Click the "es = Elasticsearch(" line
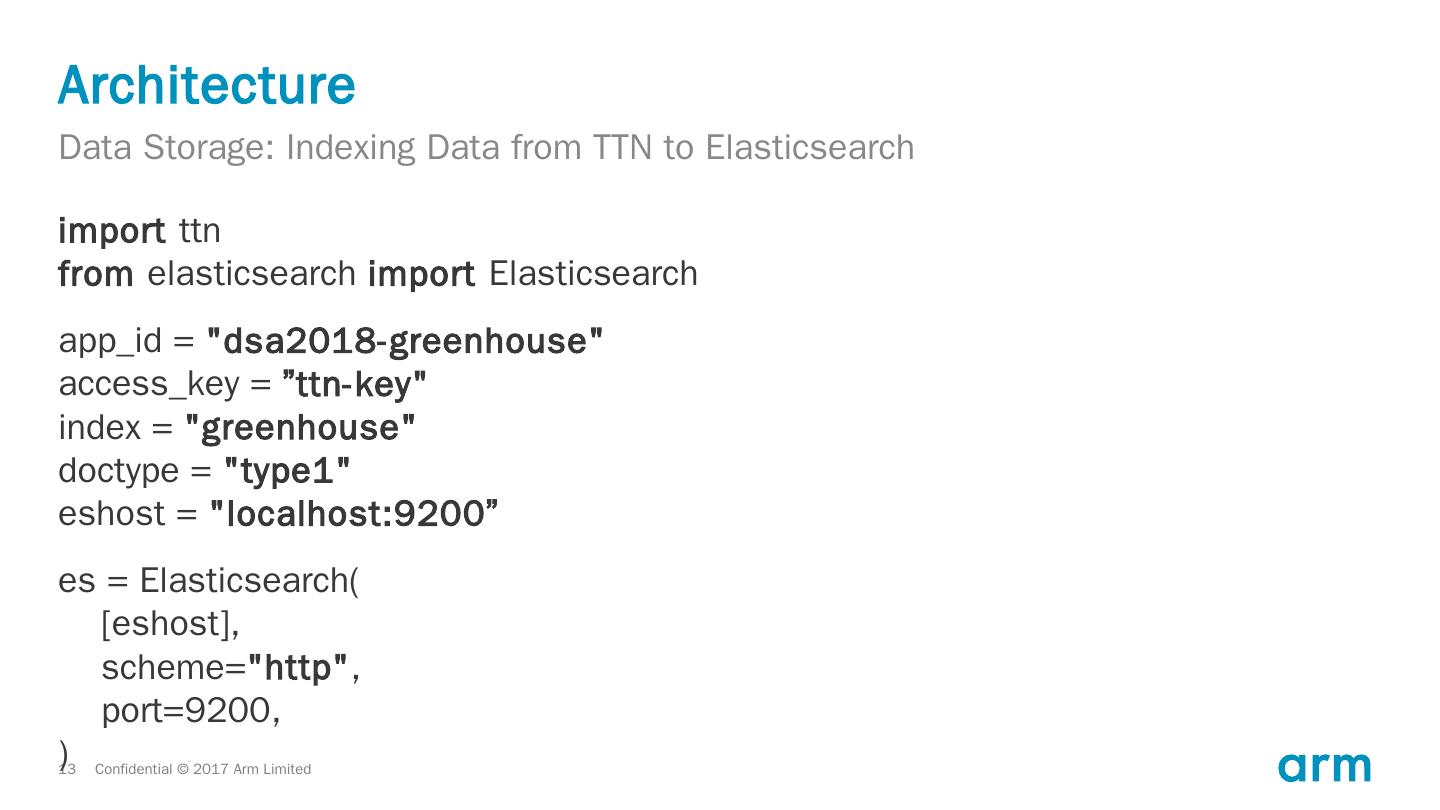1440x810 pixels. coord(208,581)
